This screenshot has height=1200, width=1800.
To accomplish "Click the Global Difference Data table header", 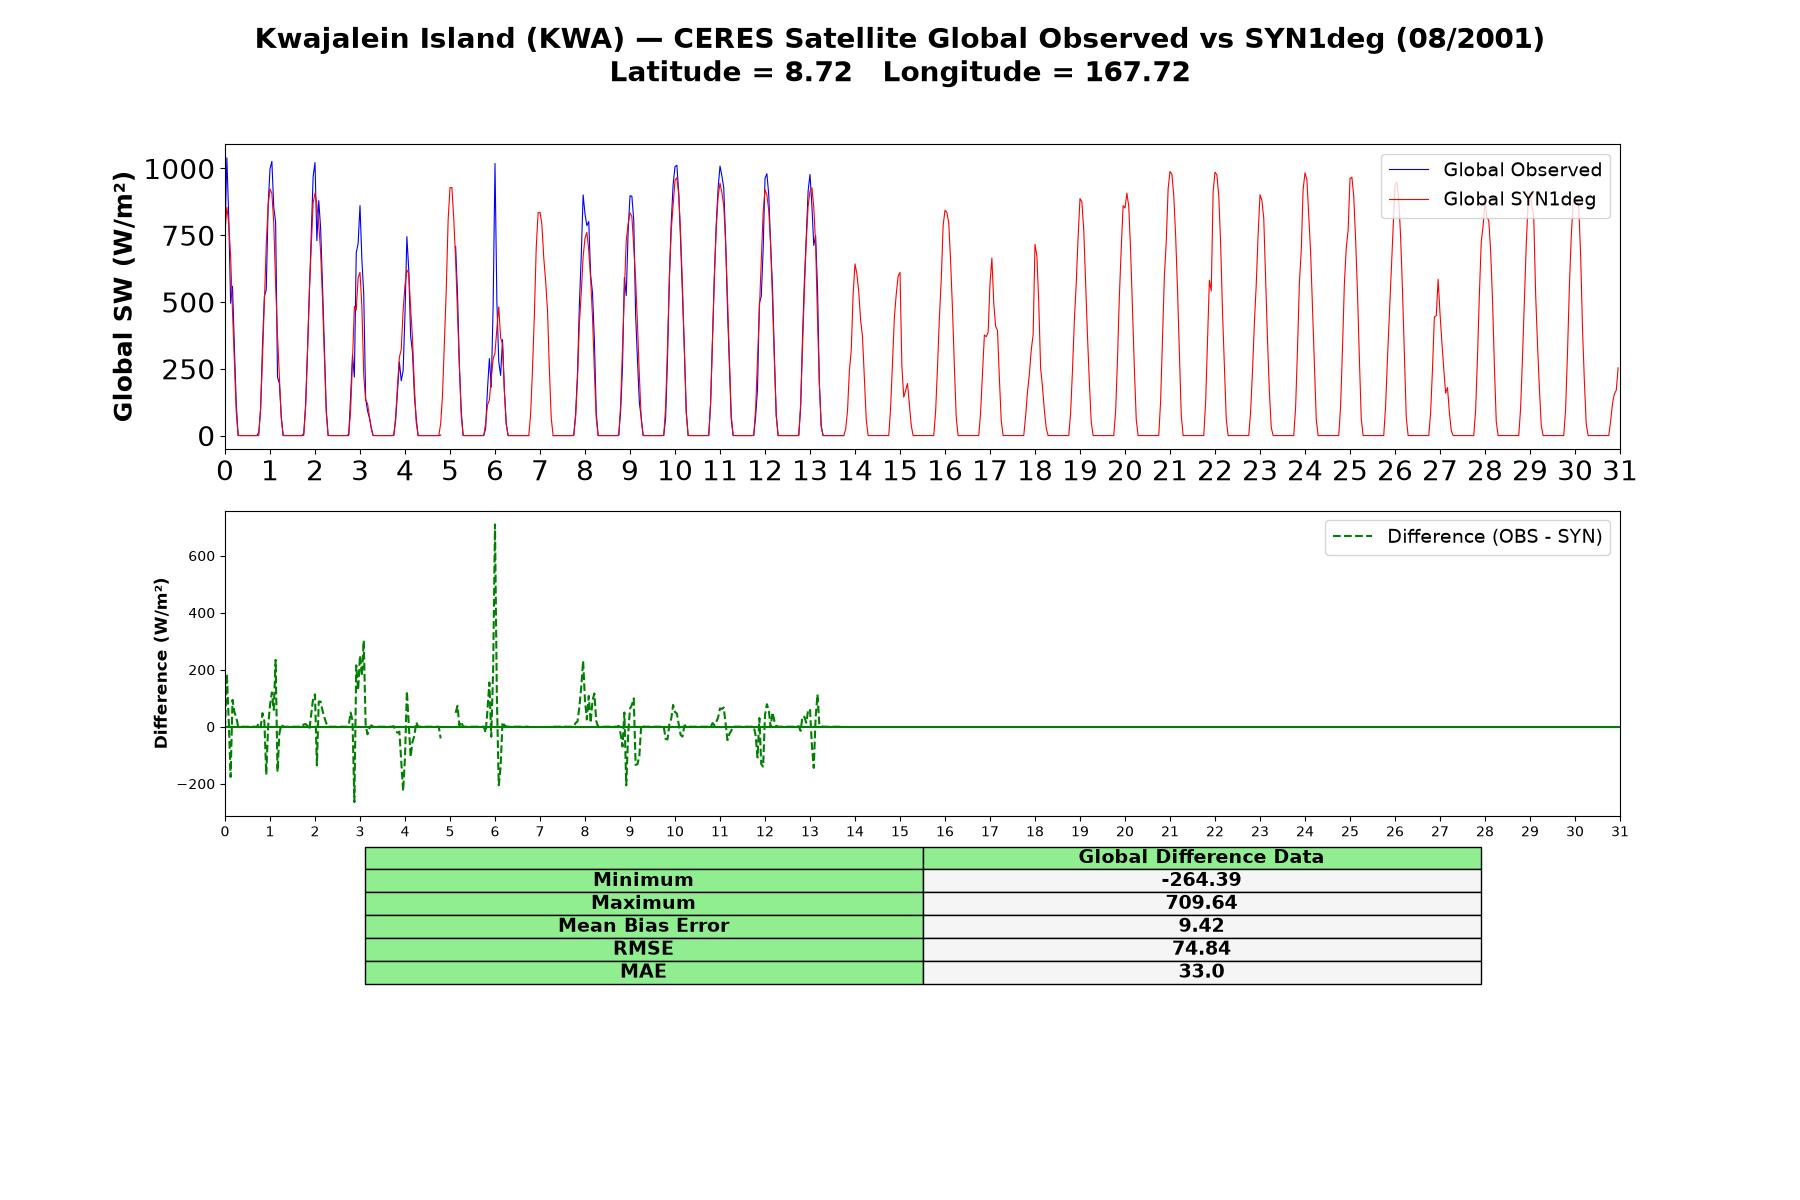I will coord(1201,858).
